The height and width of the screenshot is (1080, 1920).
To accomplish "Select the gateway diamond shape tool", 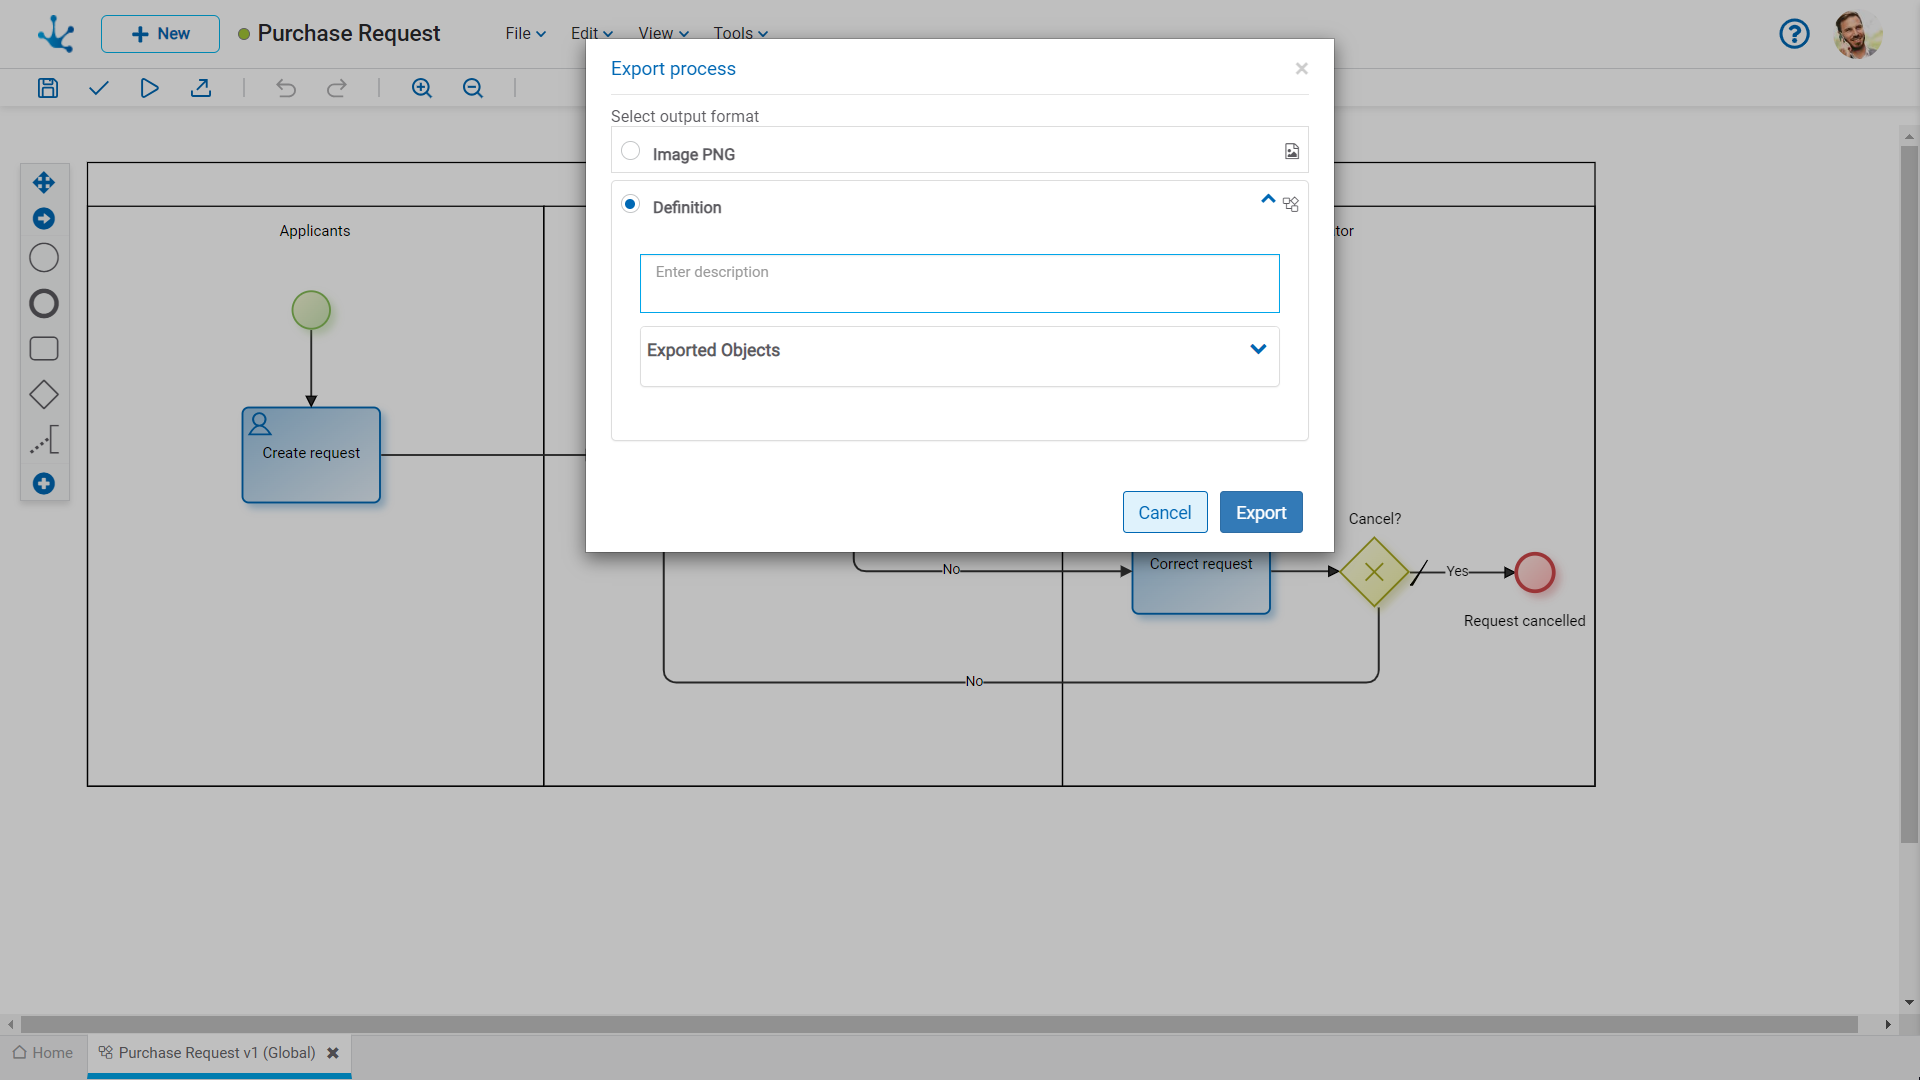I will coord(44,394).
